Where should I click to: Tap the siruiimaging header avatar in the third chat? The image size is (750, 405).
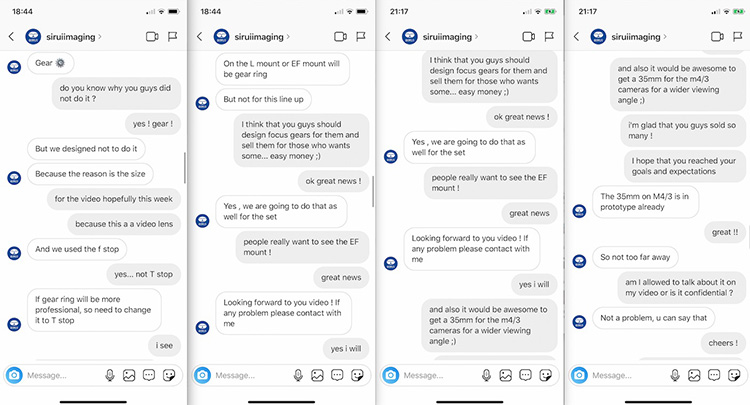coord(410,36)
